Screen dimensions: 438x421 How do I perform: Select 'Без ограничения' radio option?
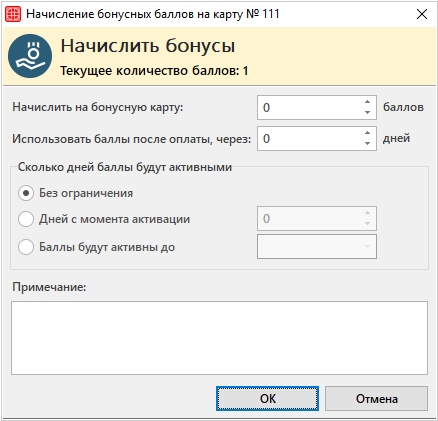[26, 193]
